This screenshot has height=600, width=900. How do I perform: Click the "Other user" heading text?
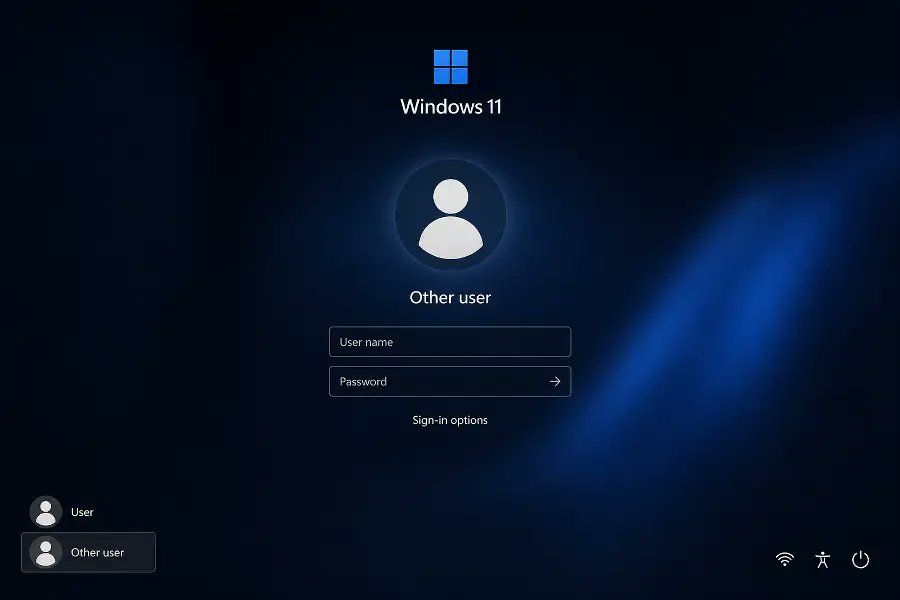pos(451,297)
